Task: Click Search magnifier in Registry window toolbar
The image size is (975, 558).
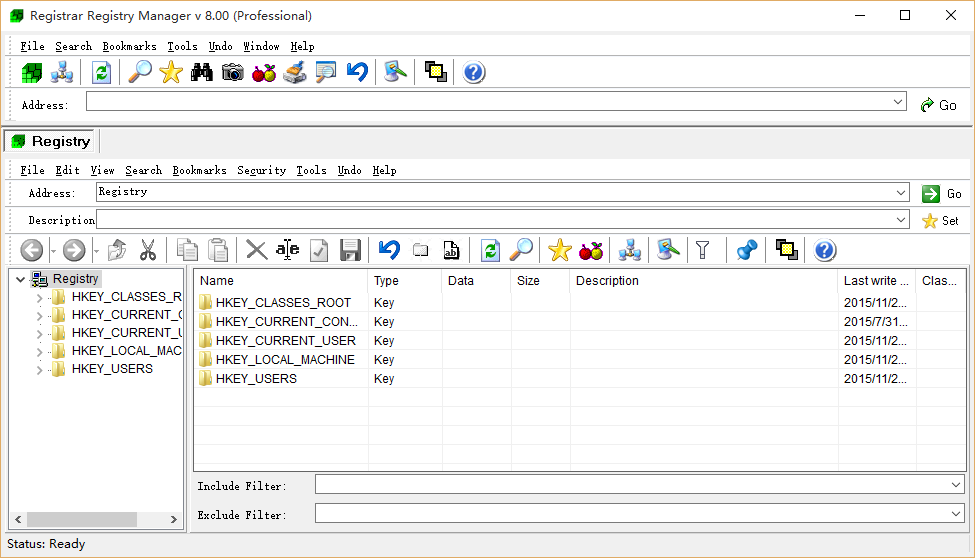Action: pyautogui.click(x=521, y=250)
